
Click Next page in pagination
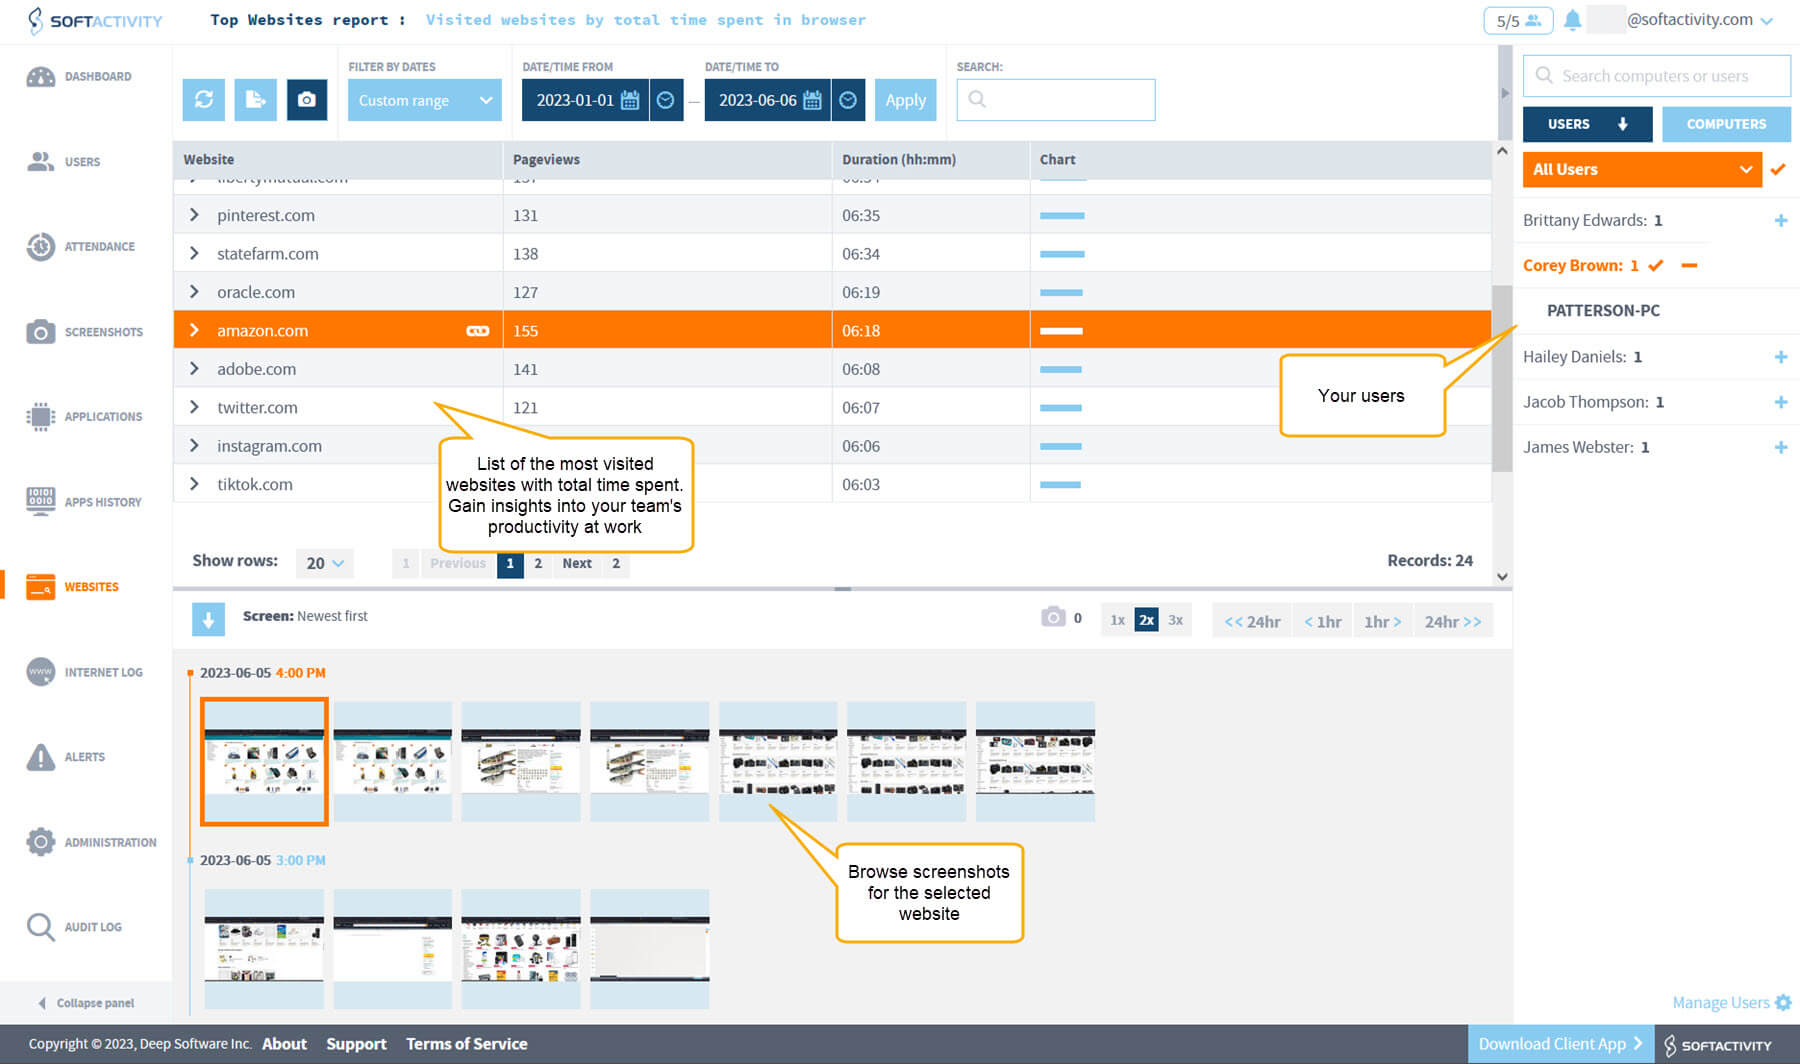(x=577, y=563)
